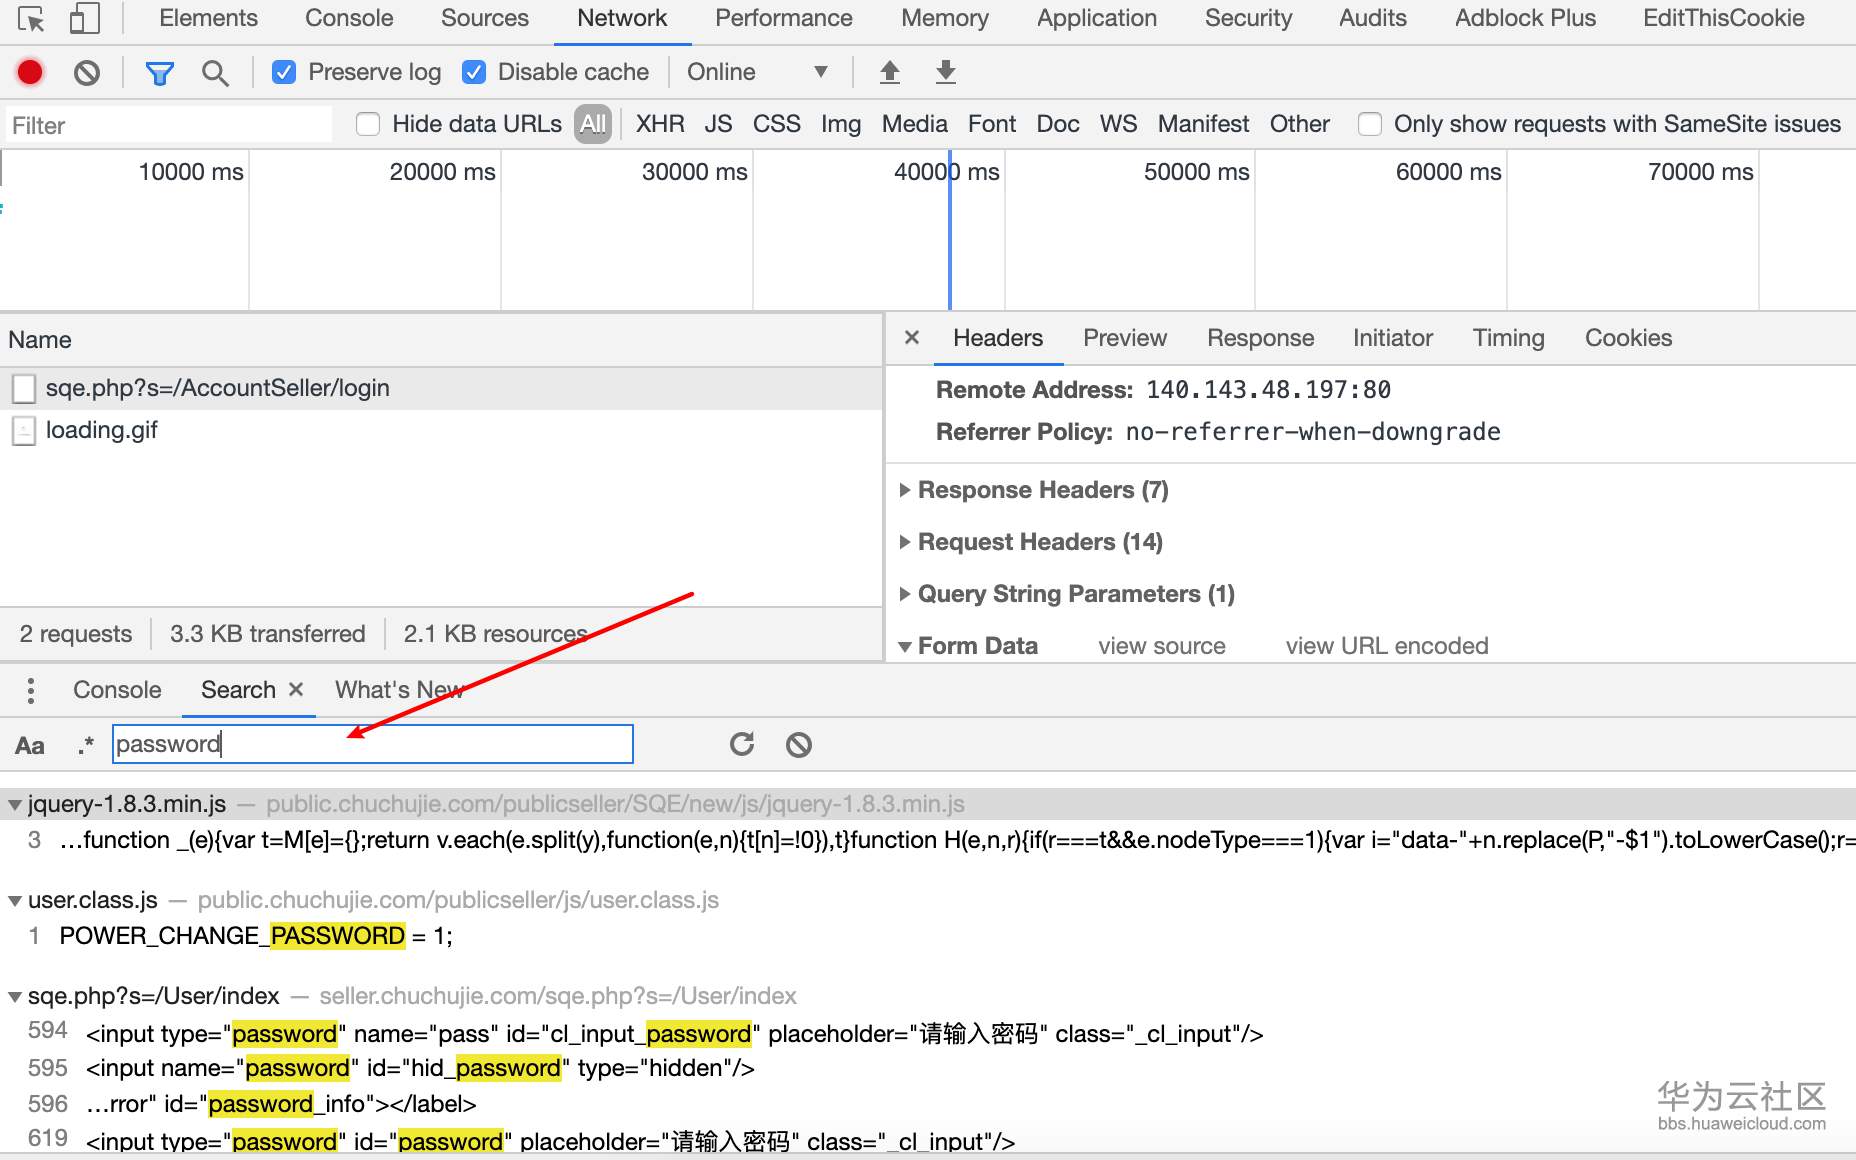Screen dimensions: 1856x1160
Task: Expand Query String Parameters section
Action: pos(905,594)
